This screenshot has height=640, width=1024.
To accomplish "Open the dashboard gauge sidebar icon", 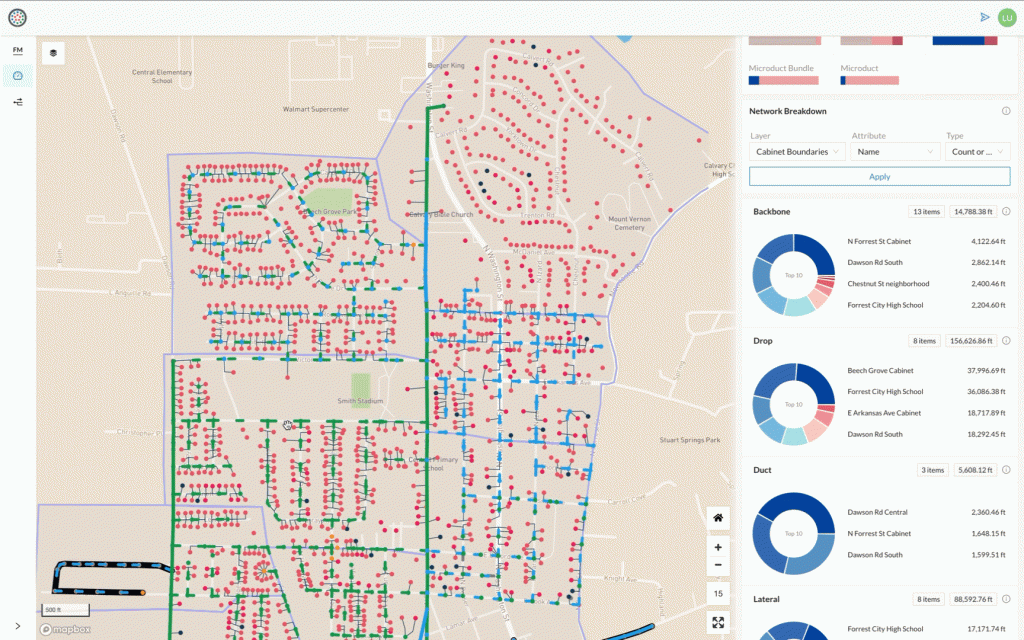I will (18, 76).
